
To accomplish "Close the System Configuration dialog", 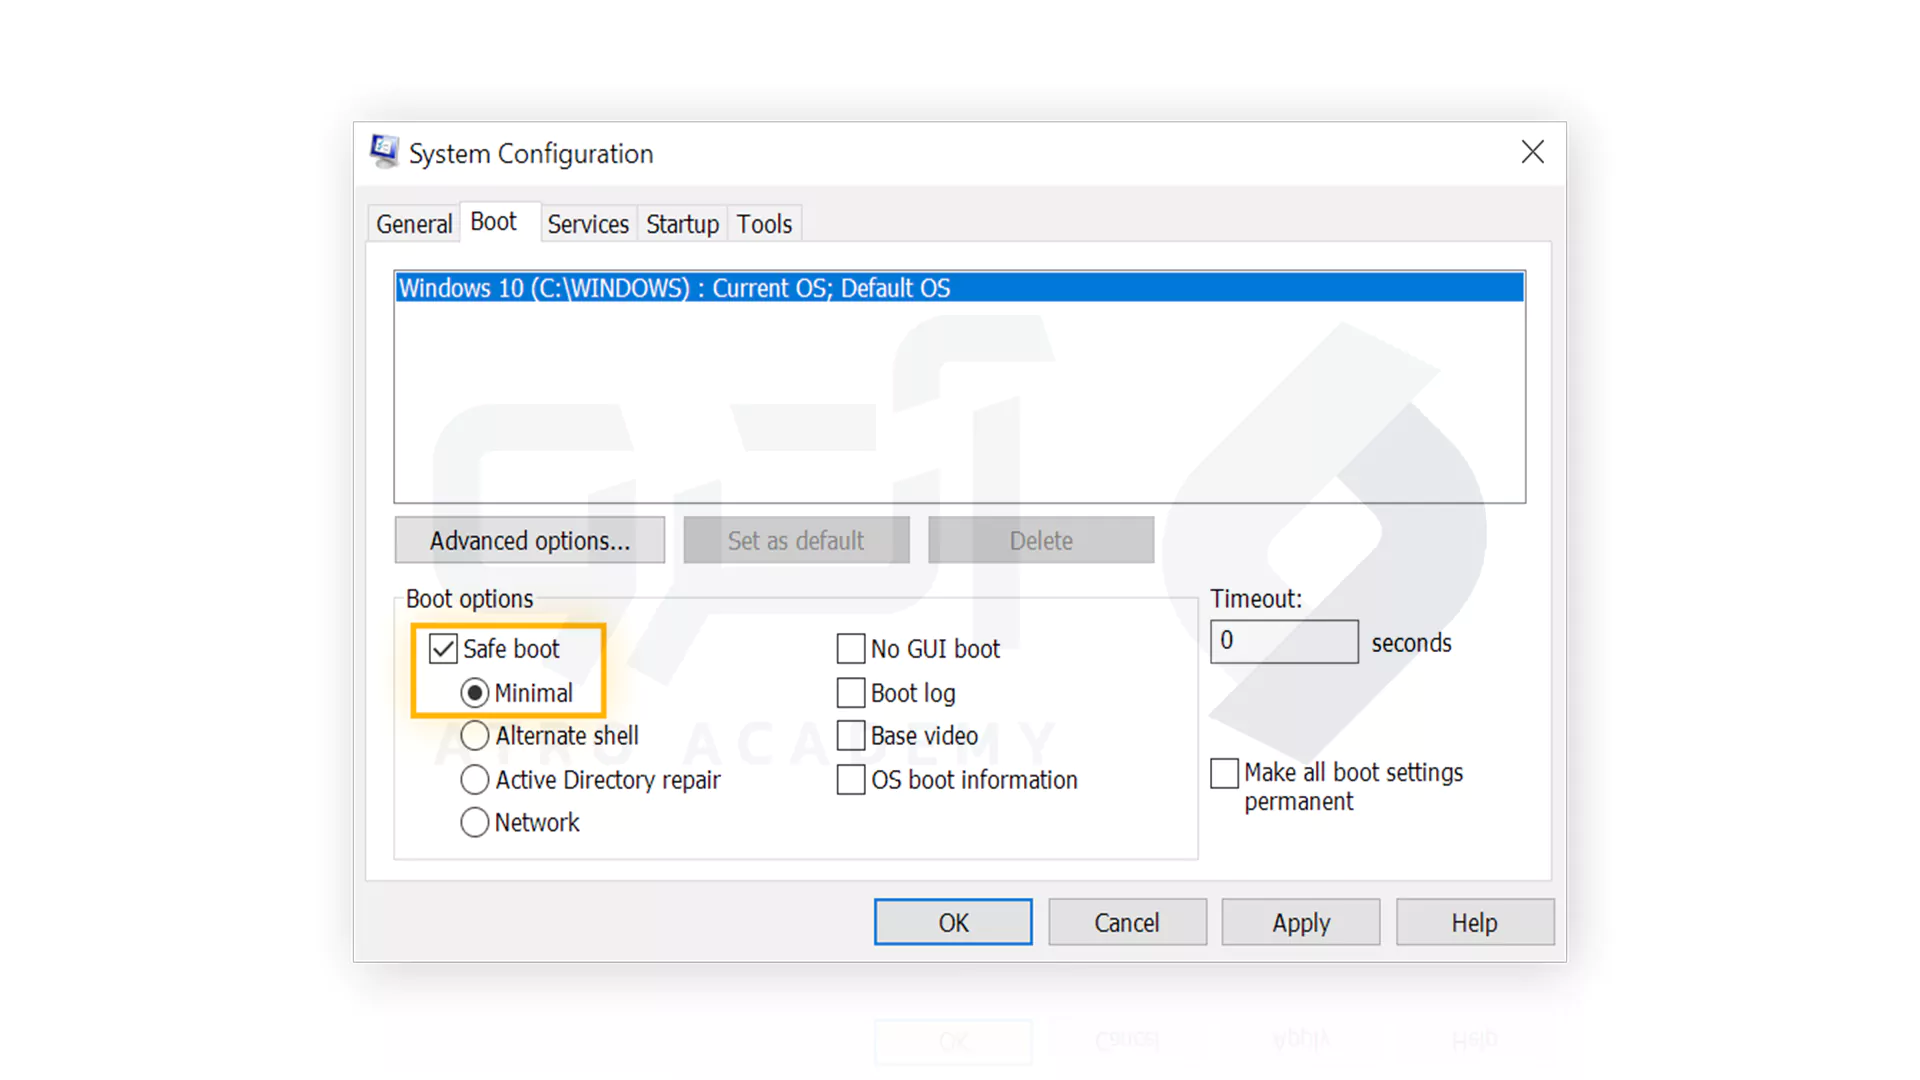I will [x=1532, y=152].
